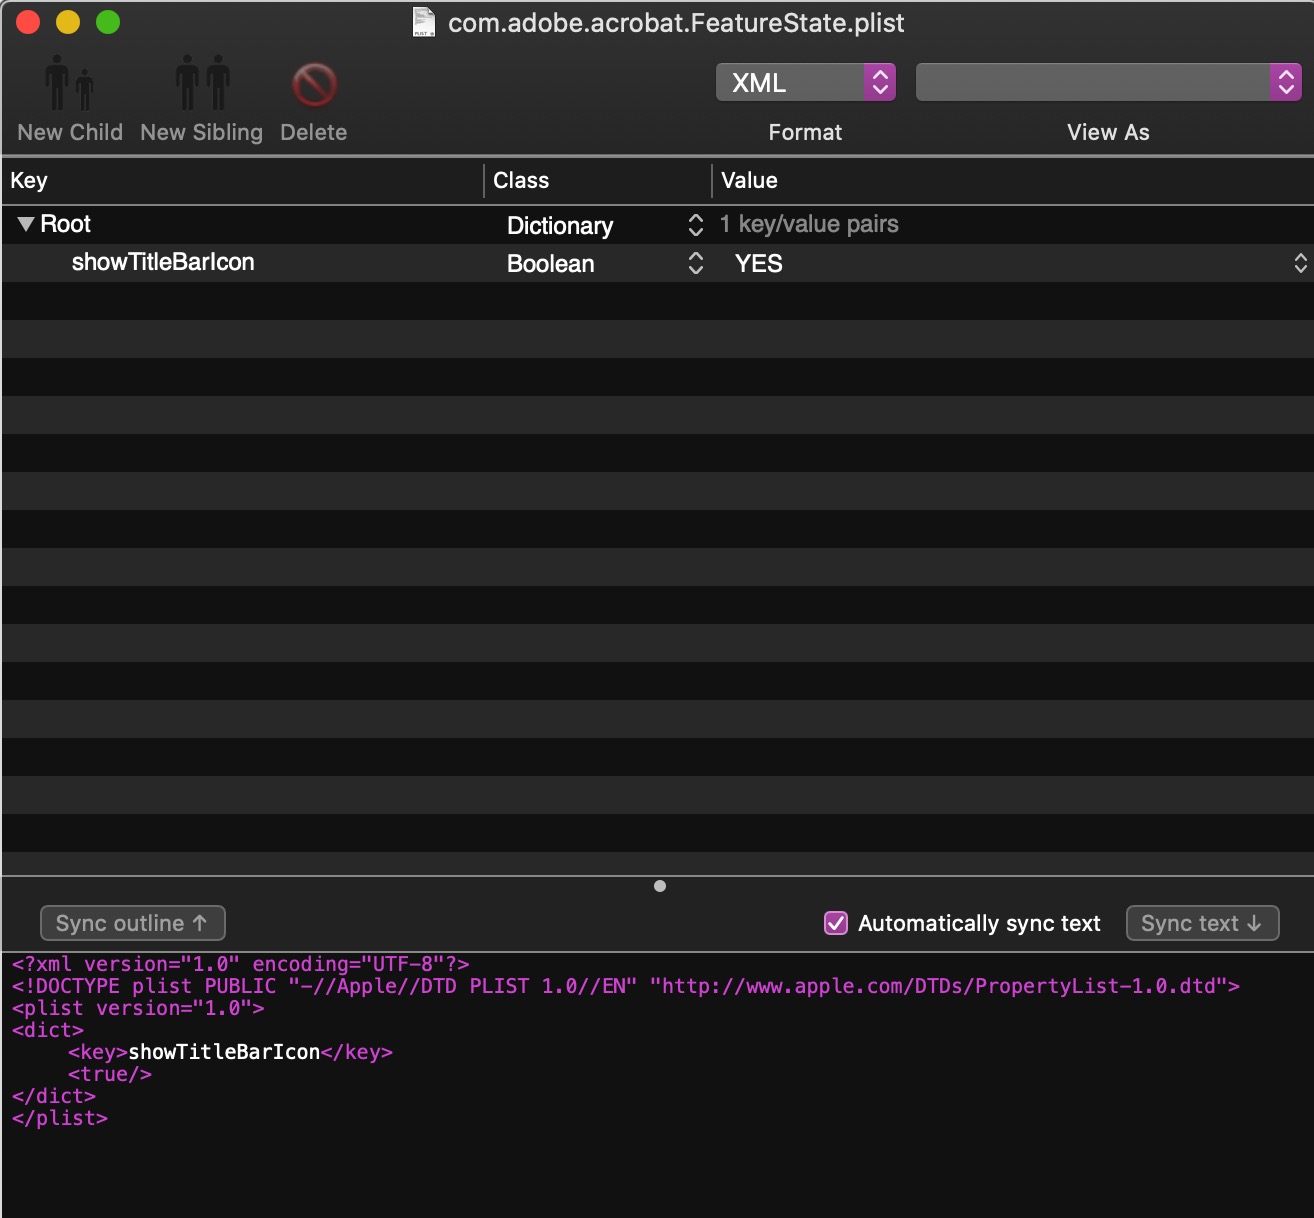Collapse the Root disclosure triangle
The width and height of the screenshot is (1314, 1218).
coord(26,224)
